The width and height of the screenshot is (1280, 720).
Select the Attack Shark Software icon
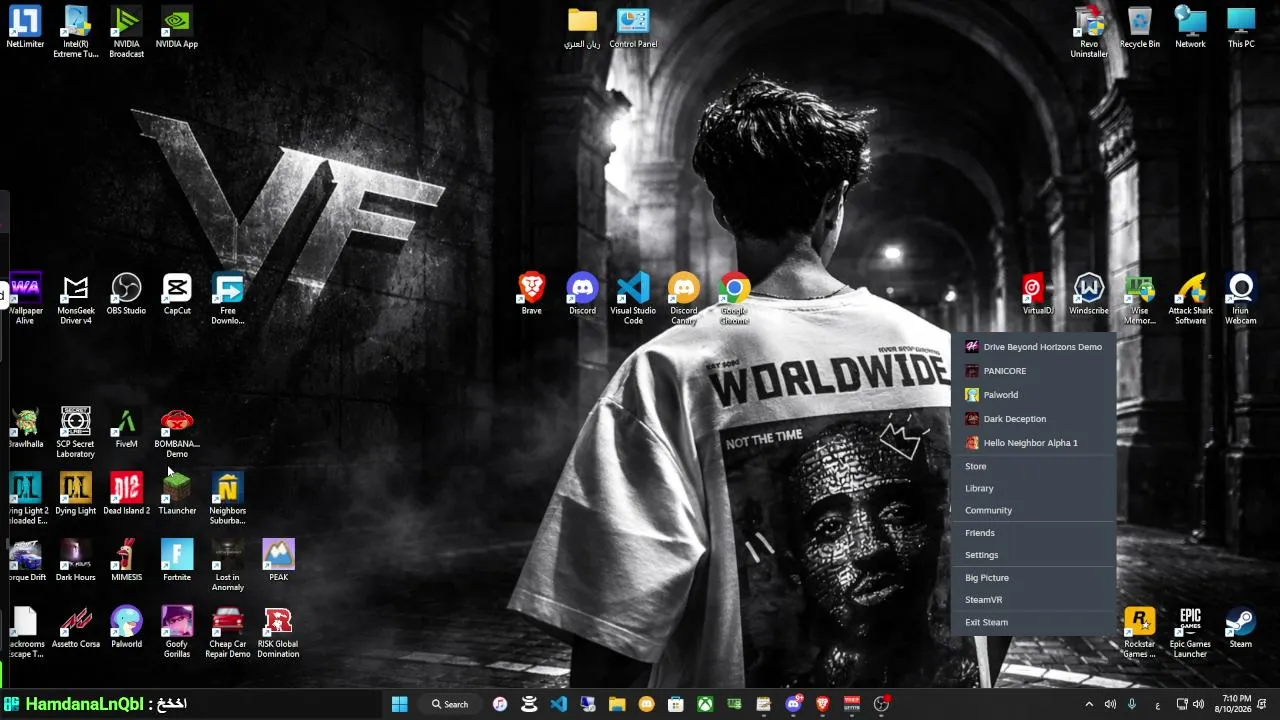(1190, 299)
